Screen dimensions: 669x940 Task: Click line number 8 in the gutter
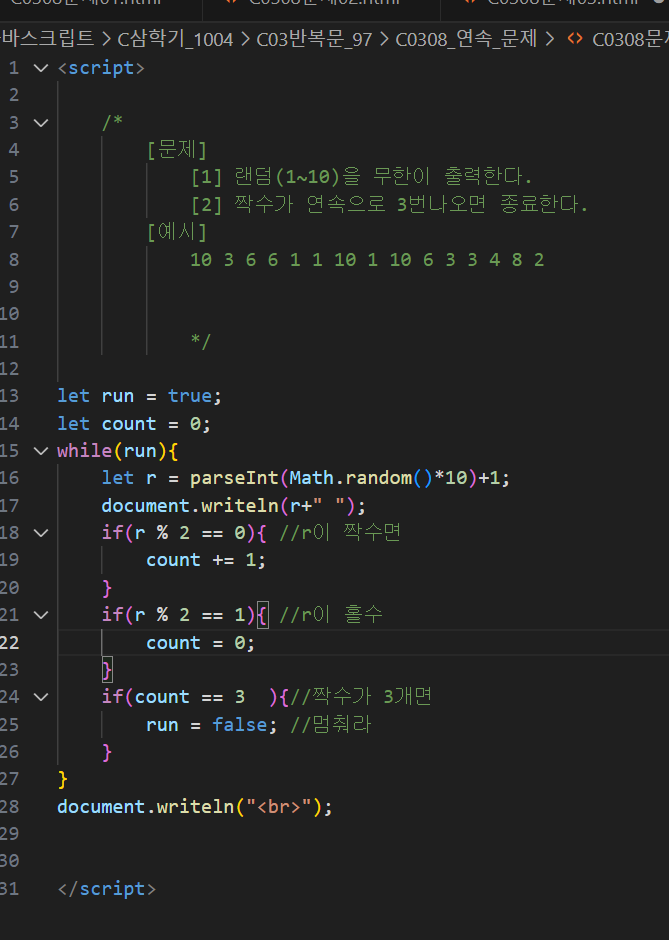click(x=14, y=260)
